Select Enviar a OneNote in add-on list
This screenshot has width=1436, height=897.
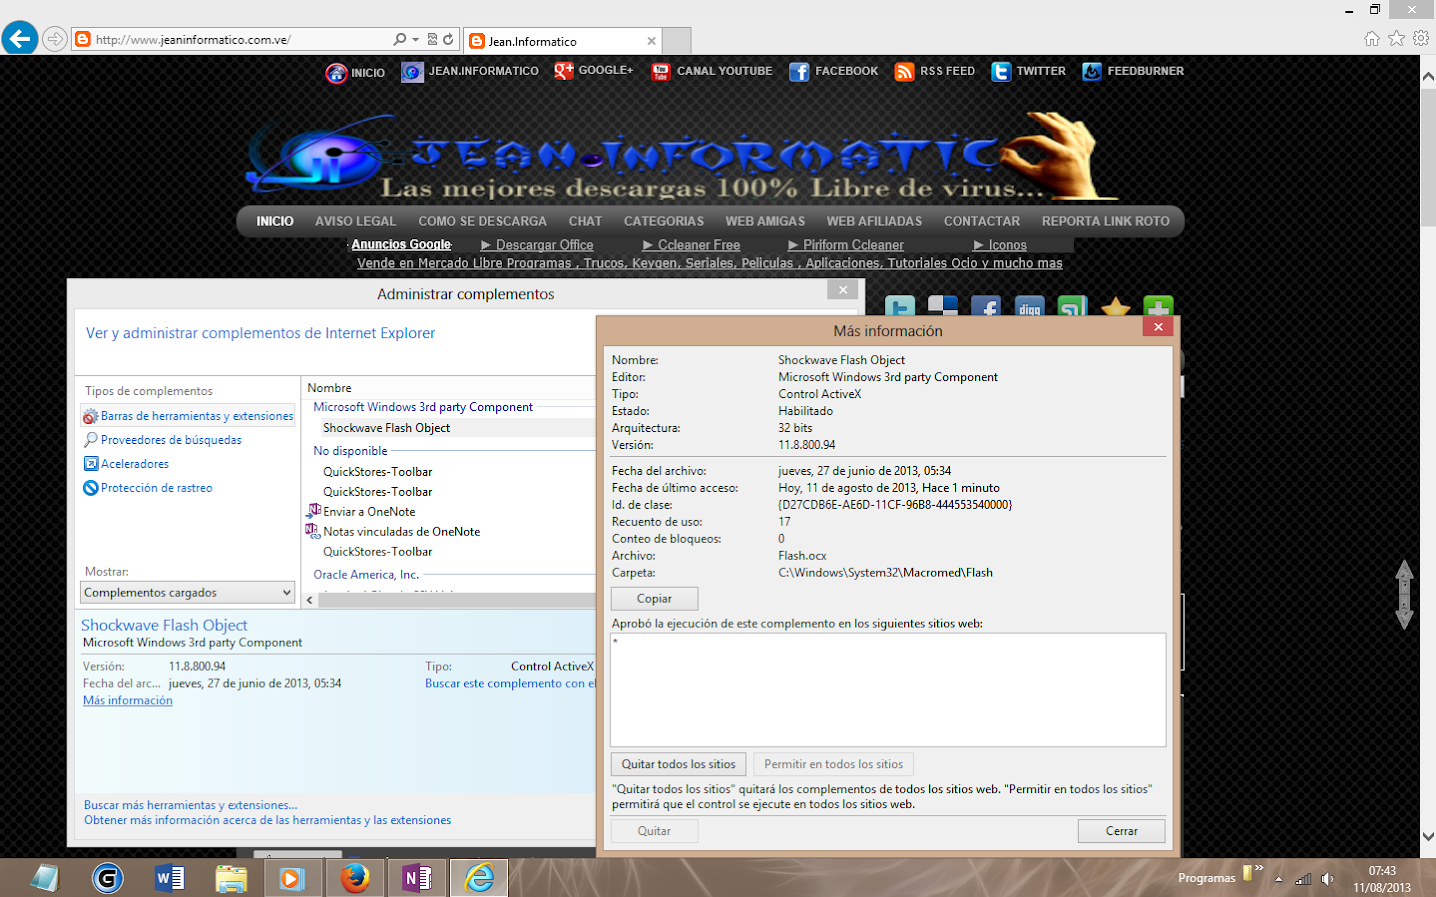click(369, 512)
